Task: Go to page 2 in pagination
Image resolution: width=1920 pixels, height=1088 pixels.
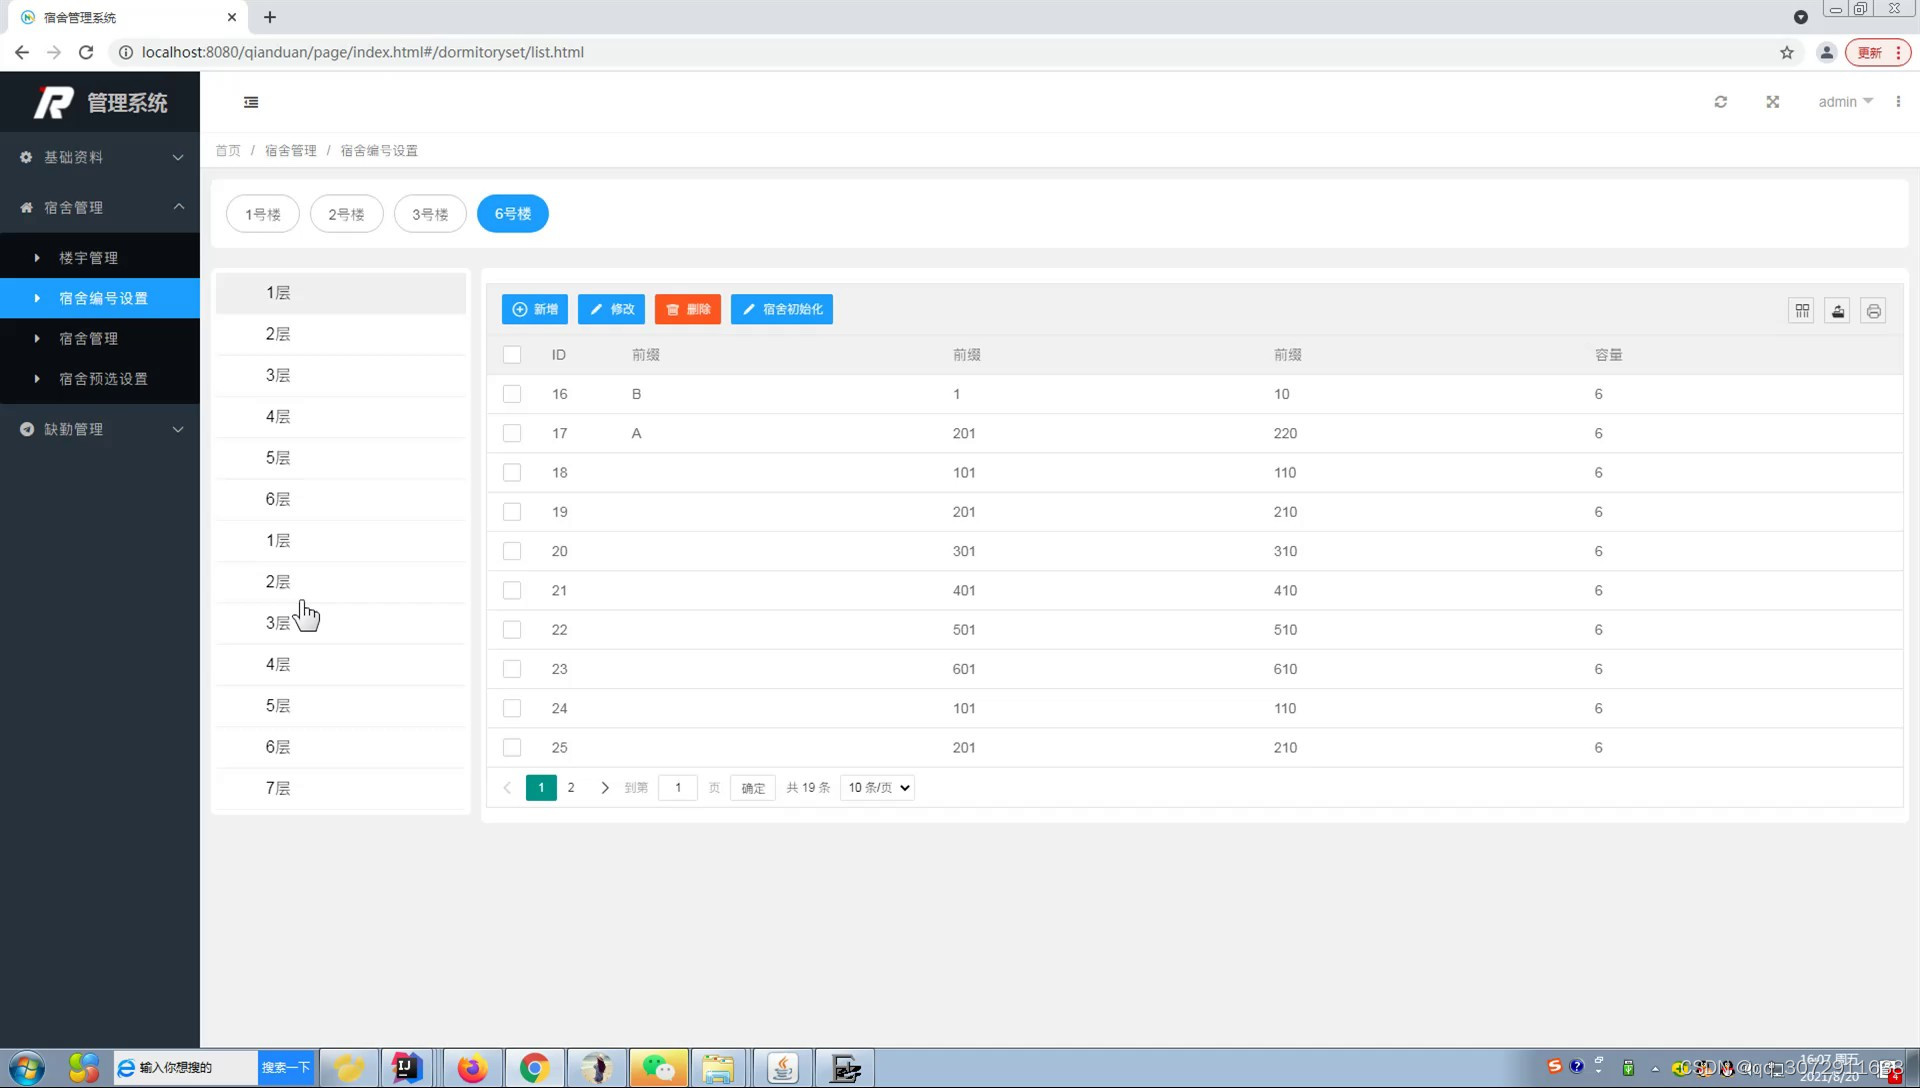Action: [571, 788]
